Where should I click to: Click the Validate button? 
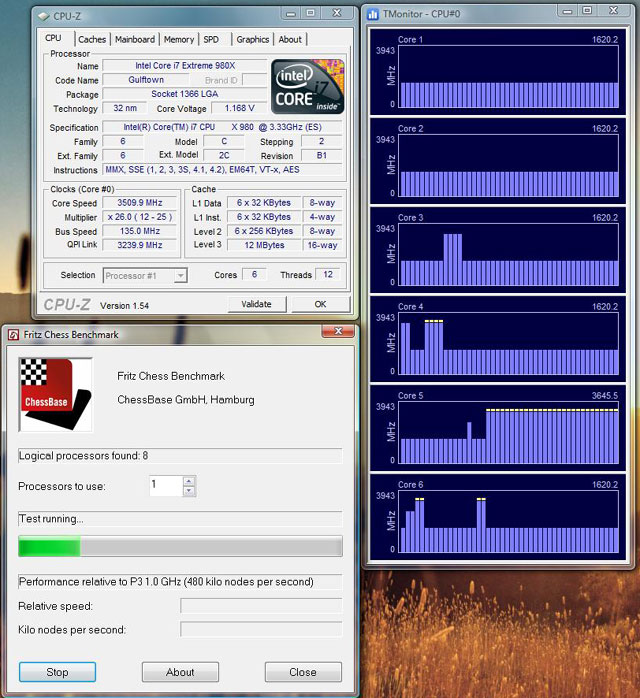256,304
